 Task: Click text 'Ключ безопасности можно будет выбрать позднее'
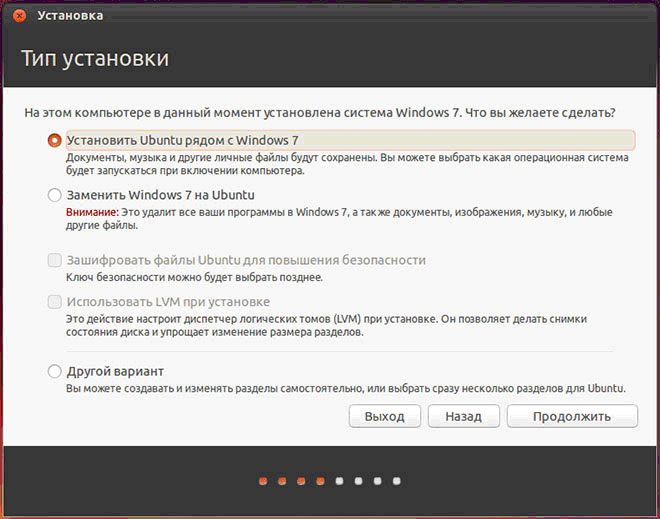tap(194, 277)
